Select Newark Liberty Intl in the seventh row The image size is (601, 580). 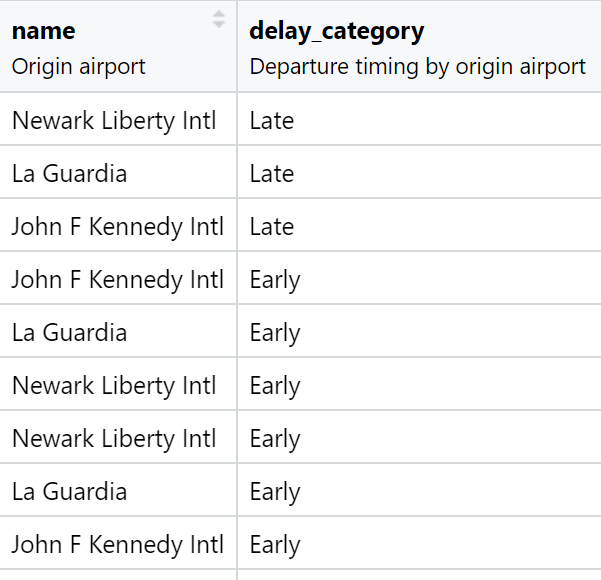(114, 439)
